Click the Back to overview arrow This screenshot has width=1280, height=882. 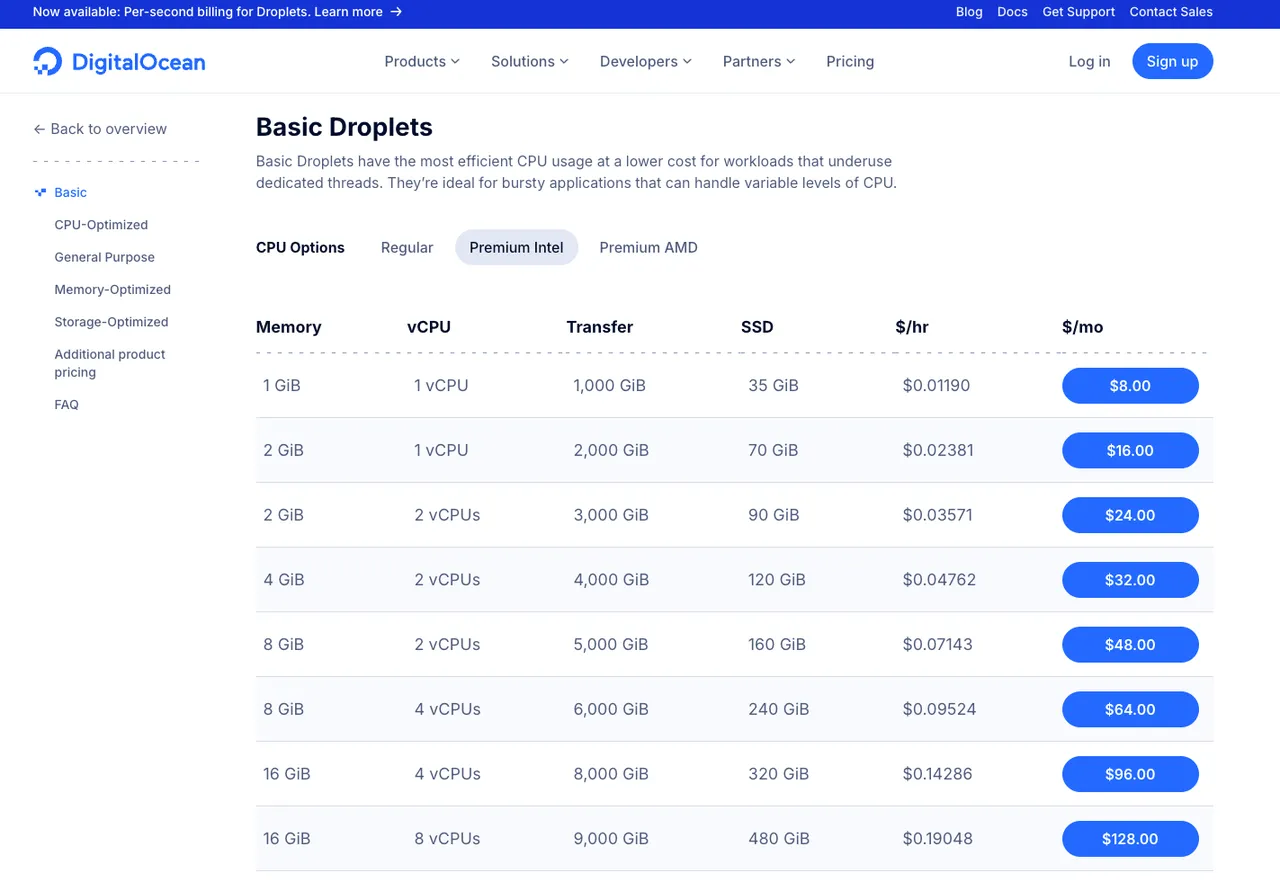pyautogui.click(x=39, y=129)
